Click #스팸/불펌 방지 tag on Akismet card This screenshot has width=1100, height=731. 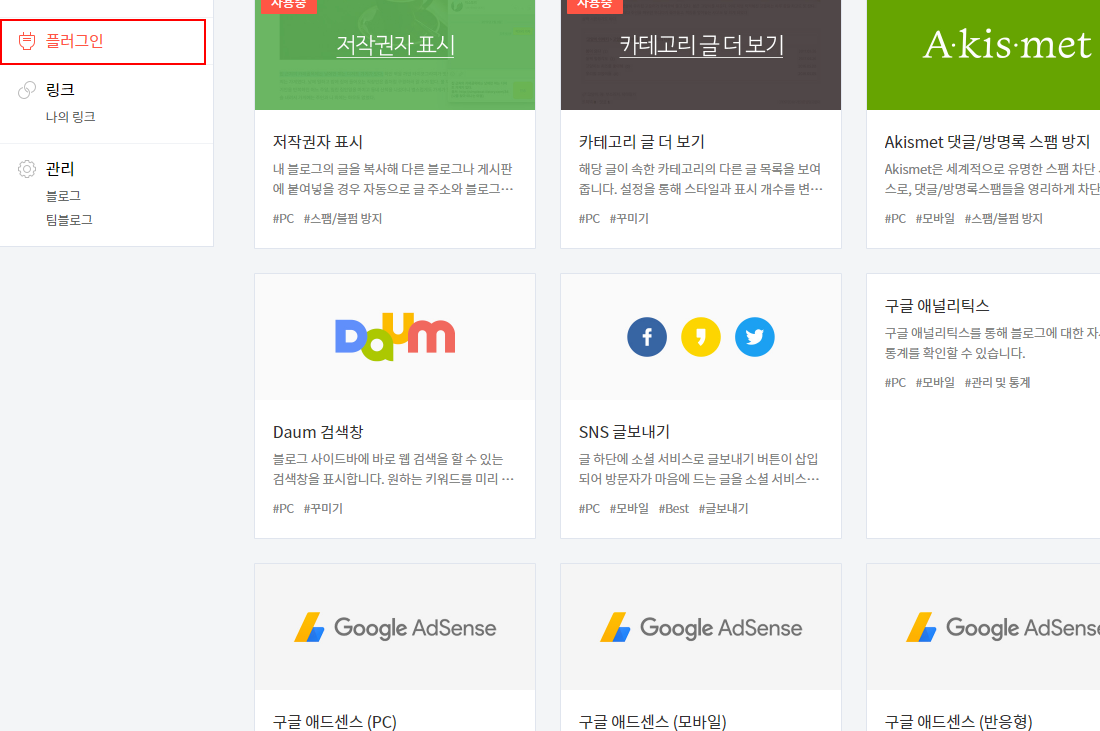[x=1003, y=219]
